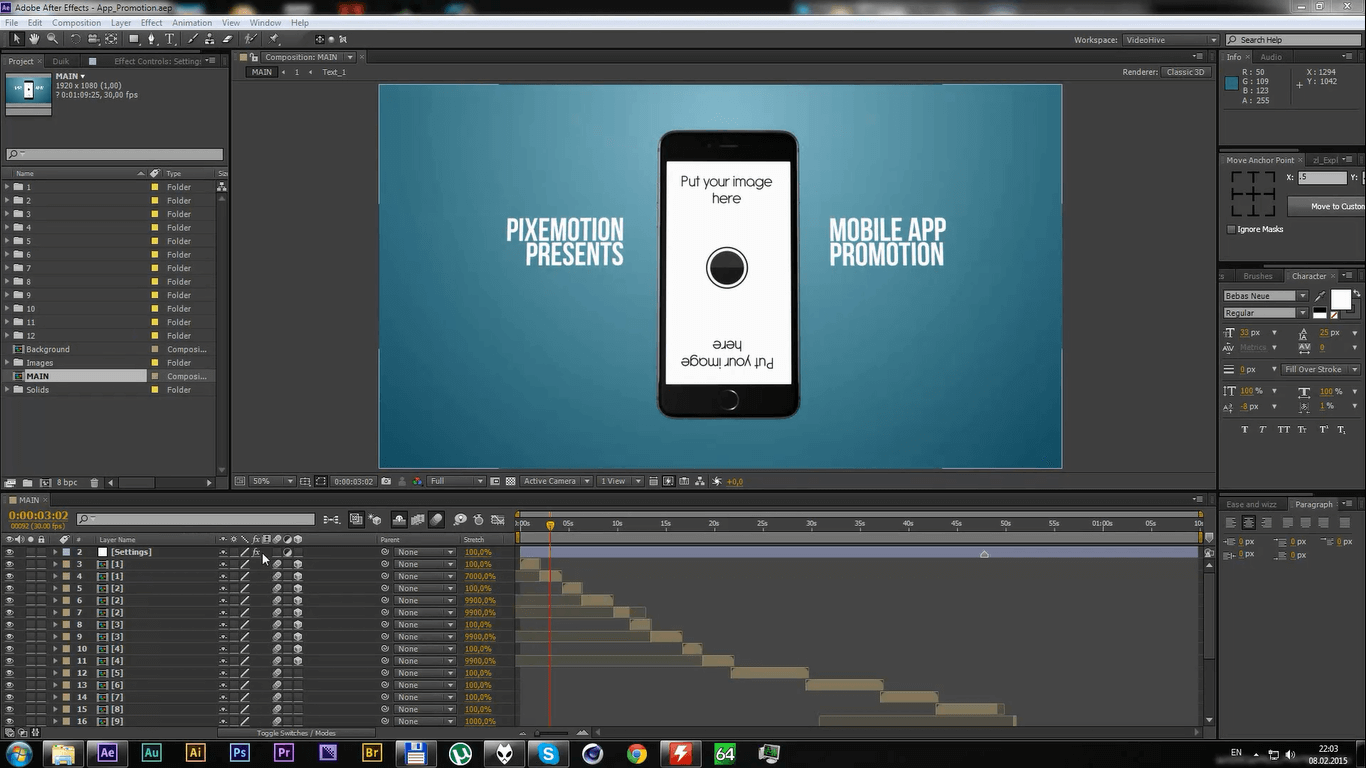Open the Graph Editor
Image resolution: width=1366 pixels, height=768 pixels.
tap(497, 519)
